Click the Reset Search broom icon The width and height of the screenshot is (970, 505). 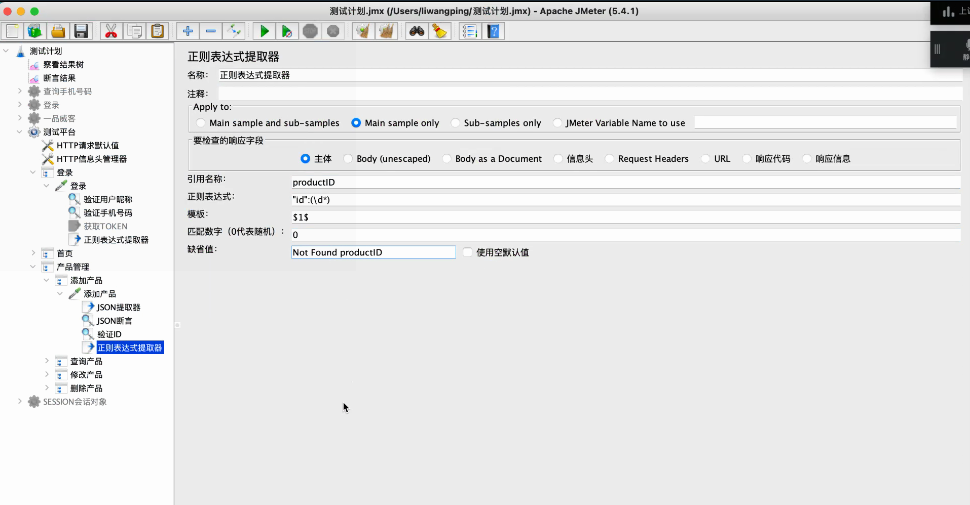440,31
